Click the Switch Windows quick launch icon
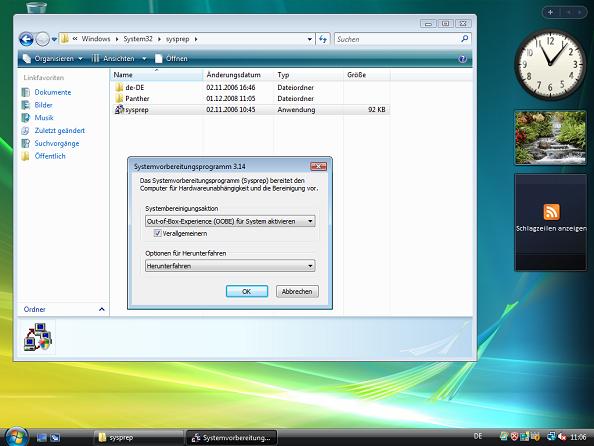The image size is (594, 446). coord(55,438)
